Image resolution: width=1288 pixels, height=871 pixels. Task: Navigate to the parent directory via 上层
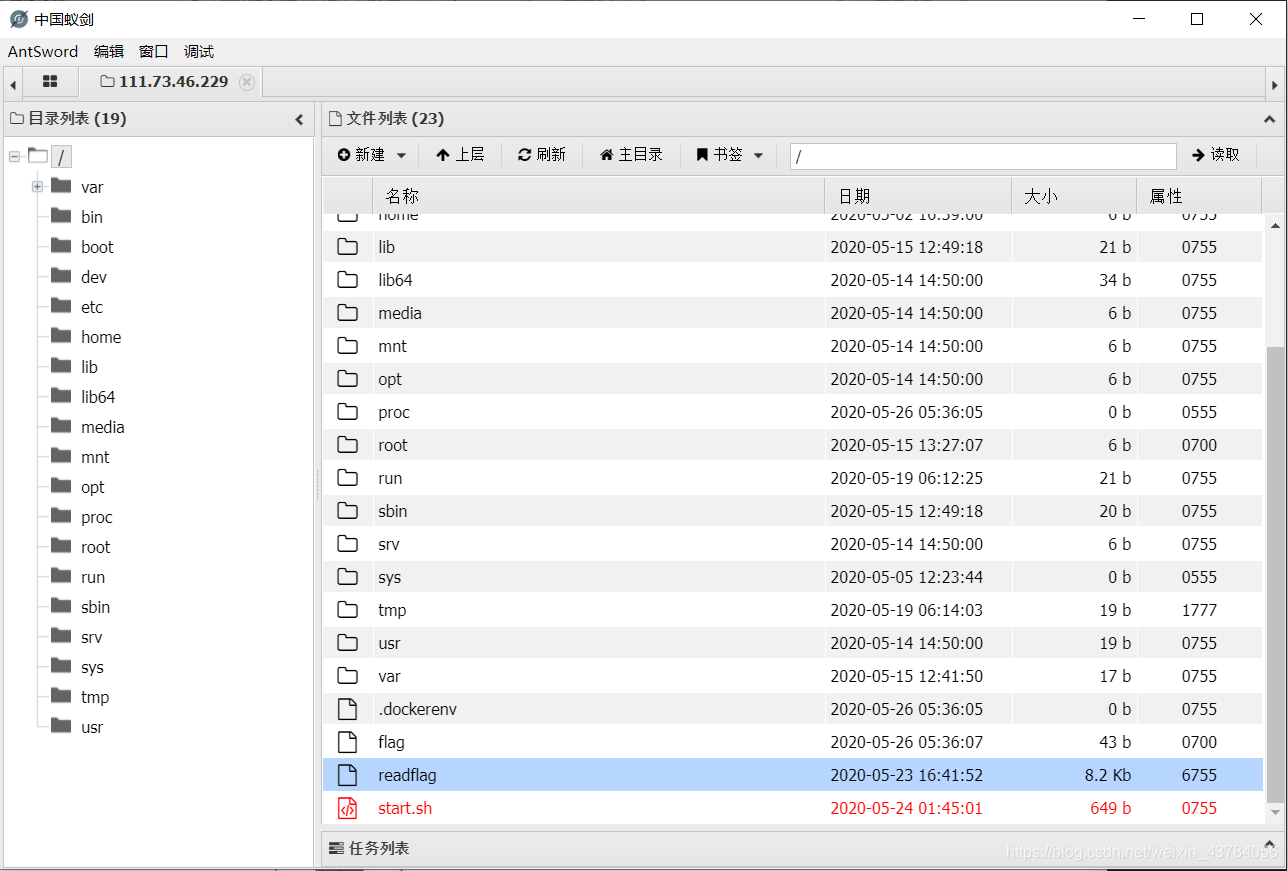click(461, 154)
